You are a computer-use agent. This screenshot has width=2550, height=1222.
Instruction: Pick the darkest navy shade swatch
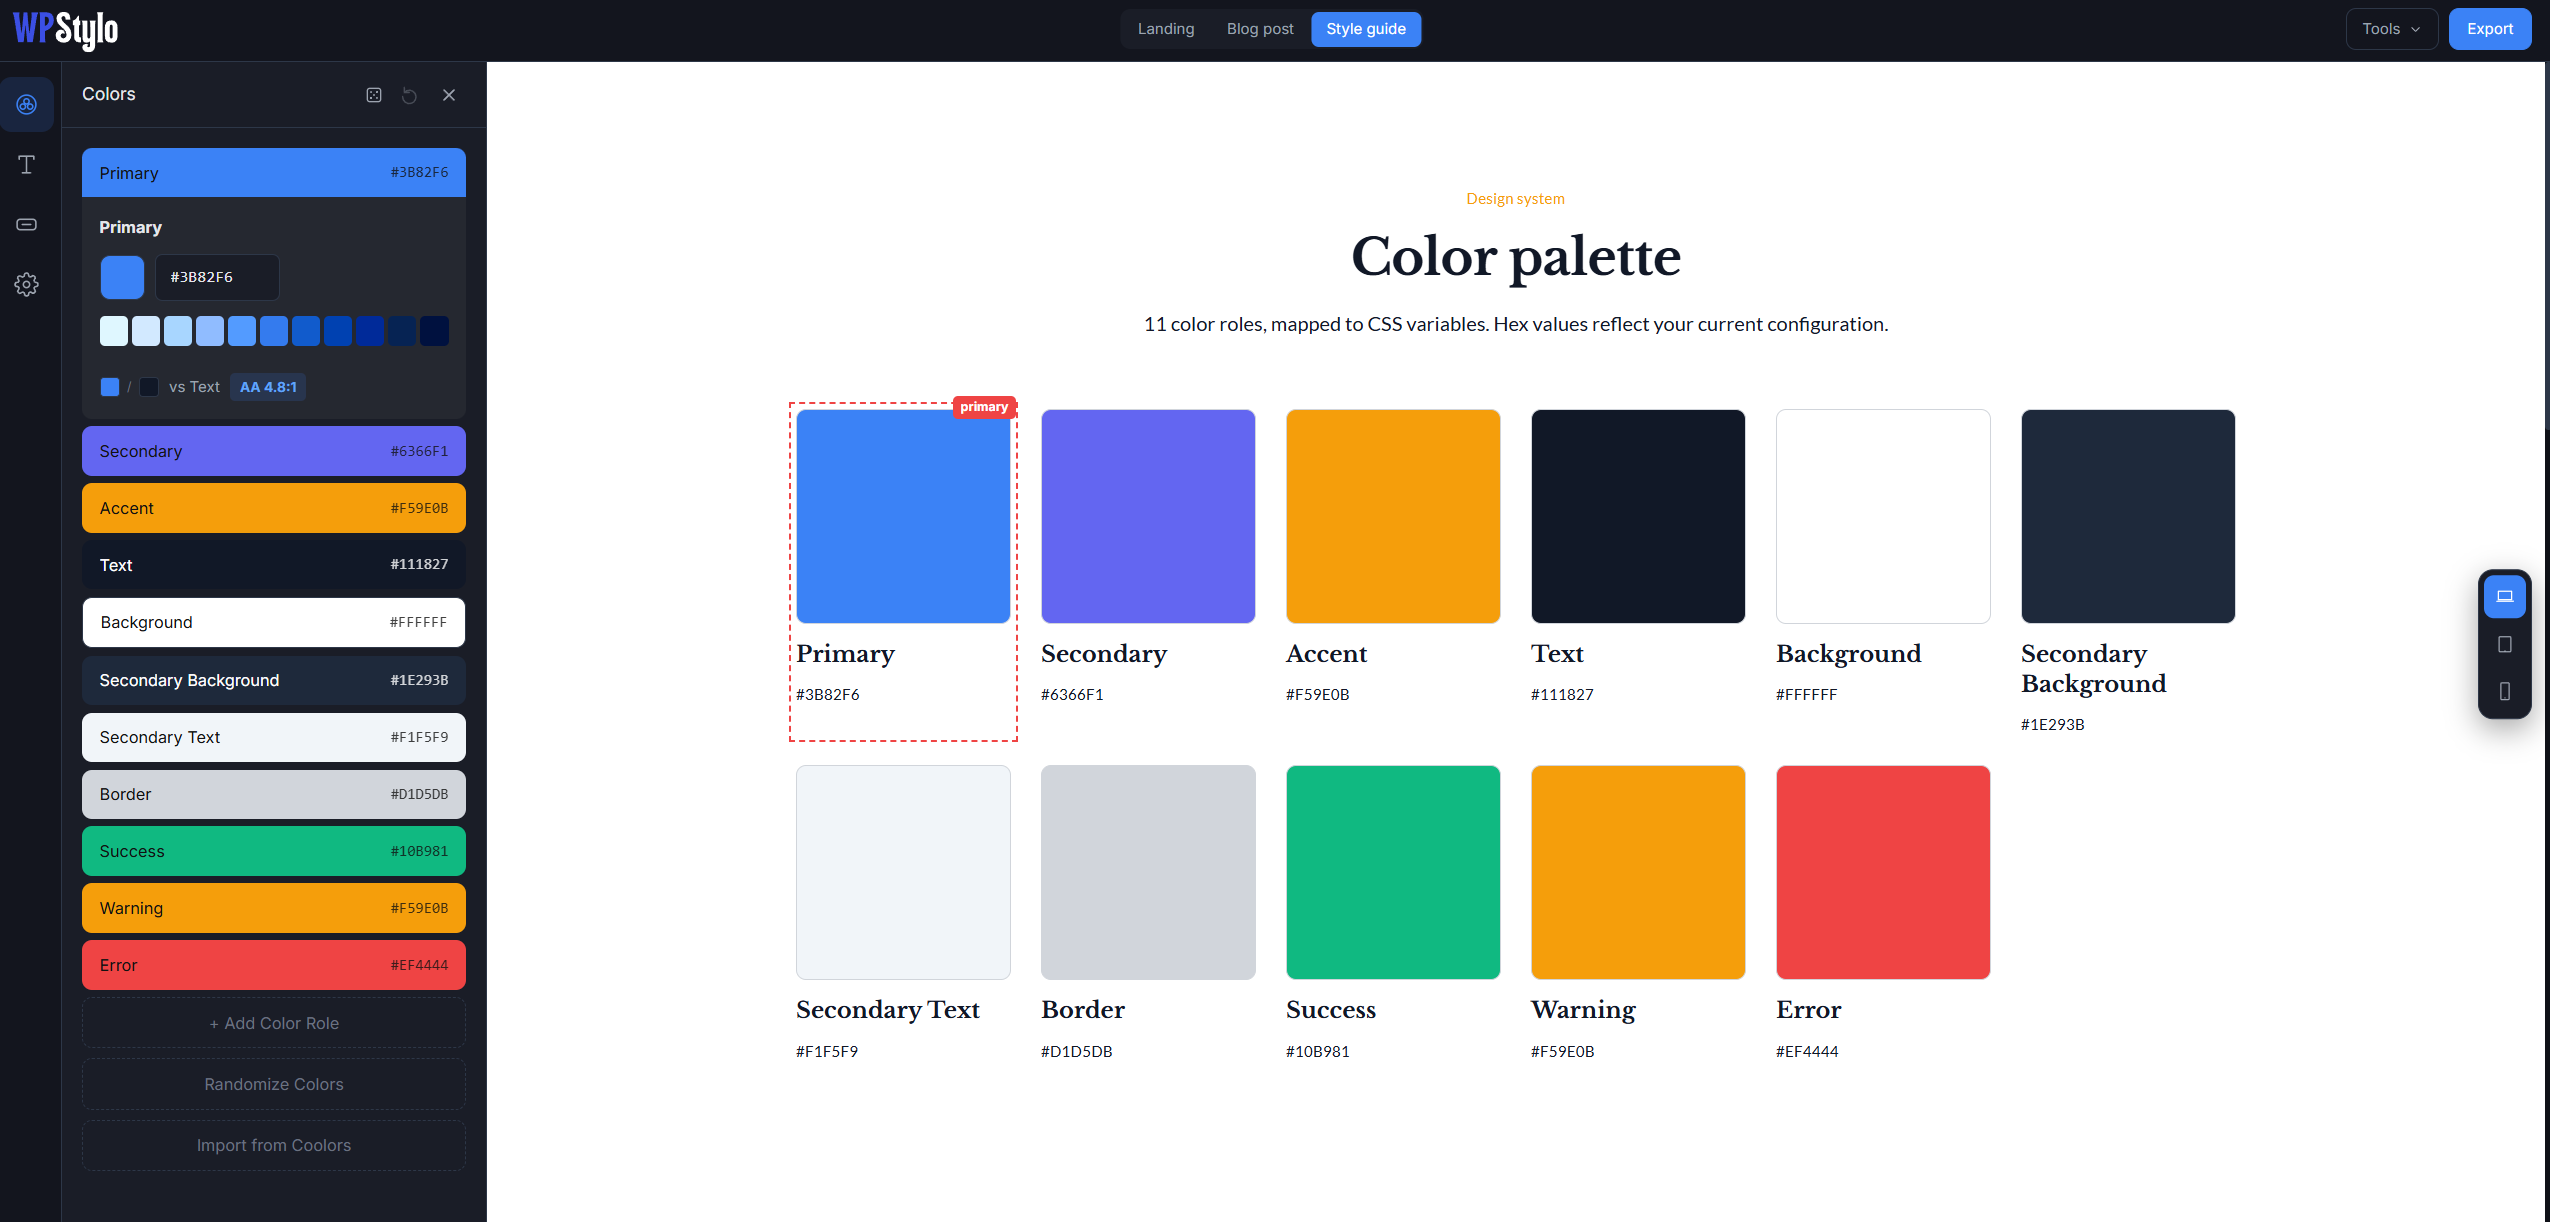pyautogui.click(x=434, y=331)
